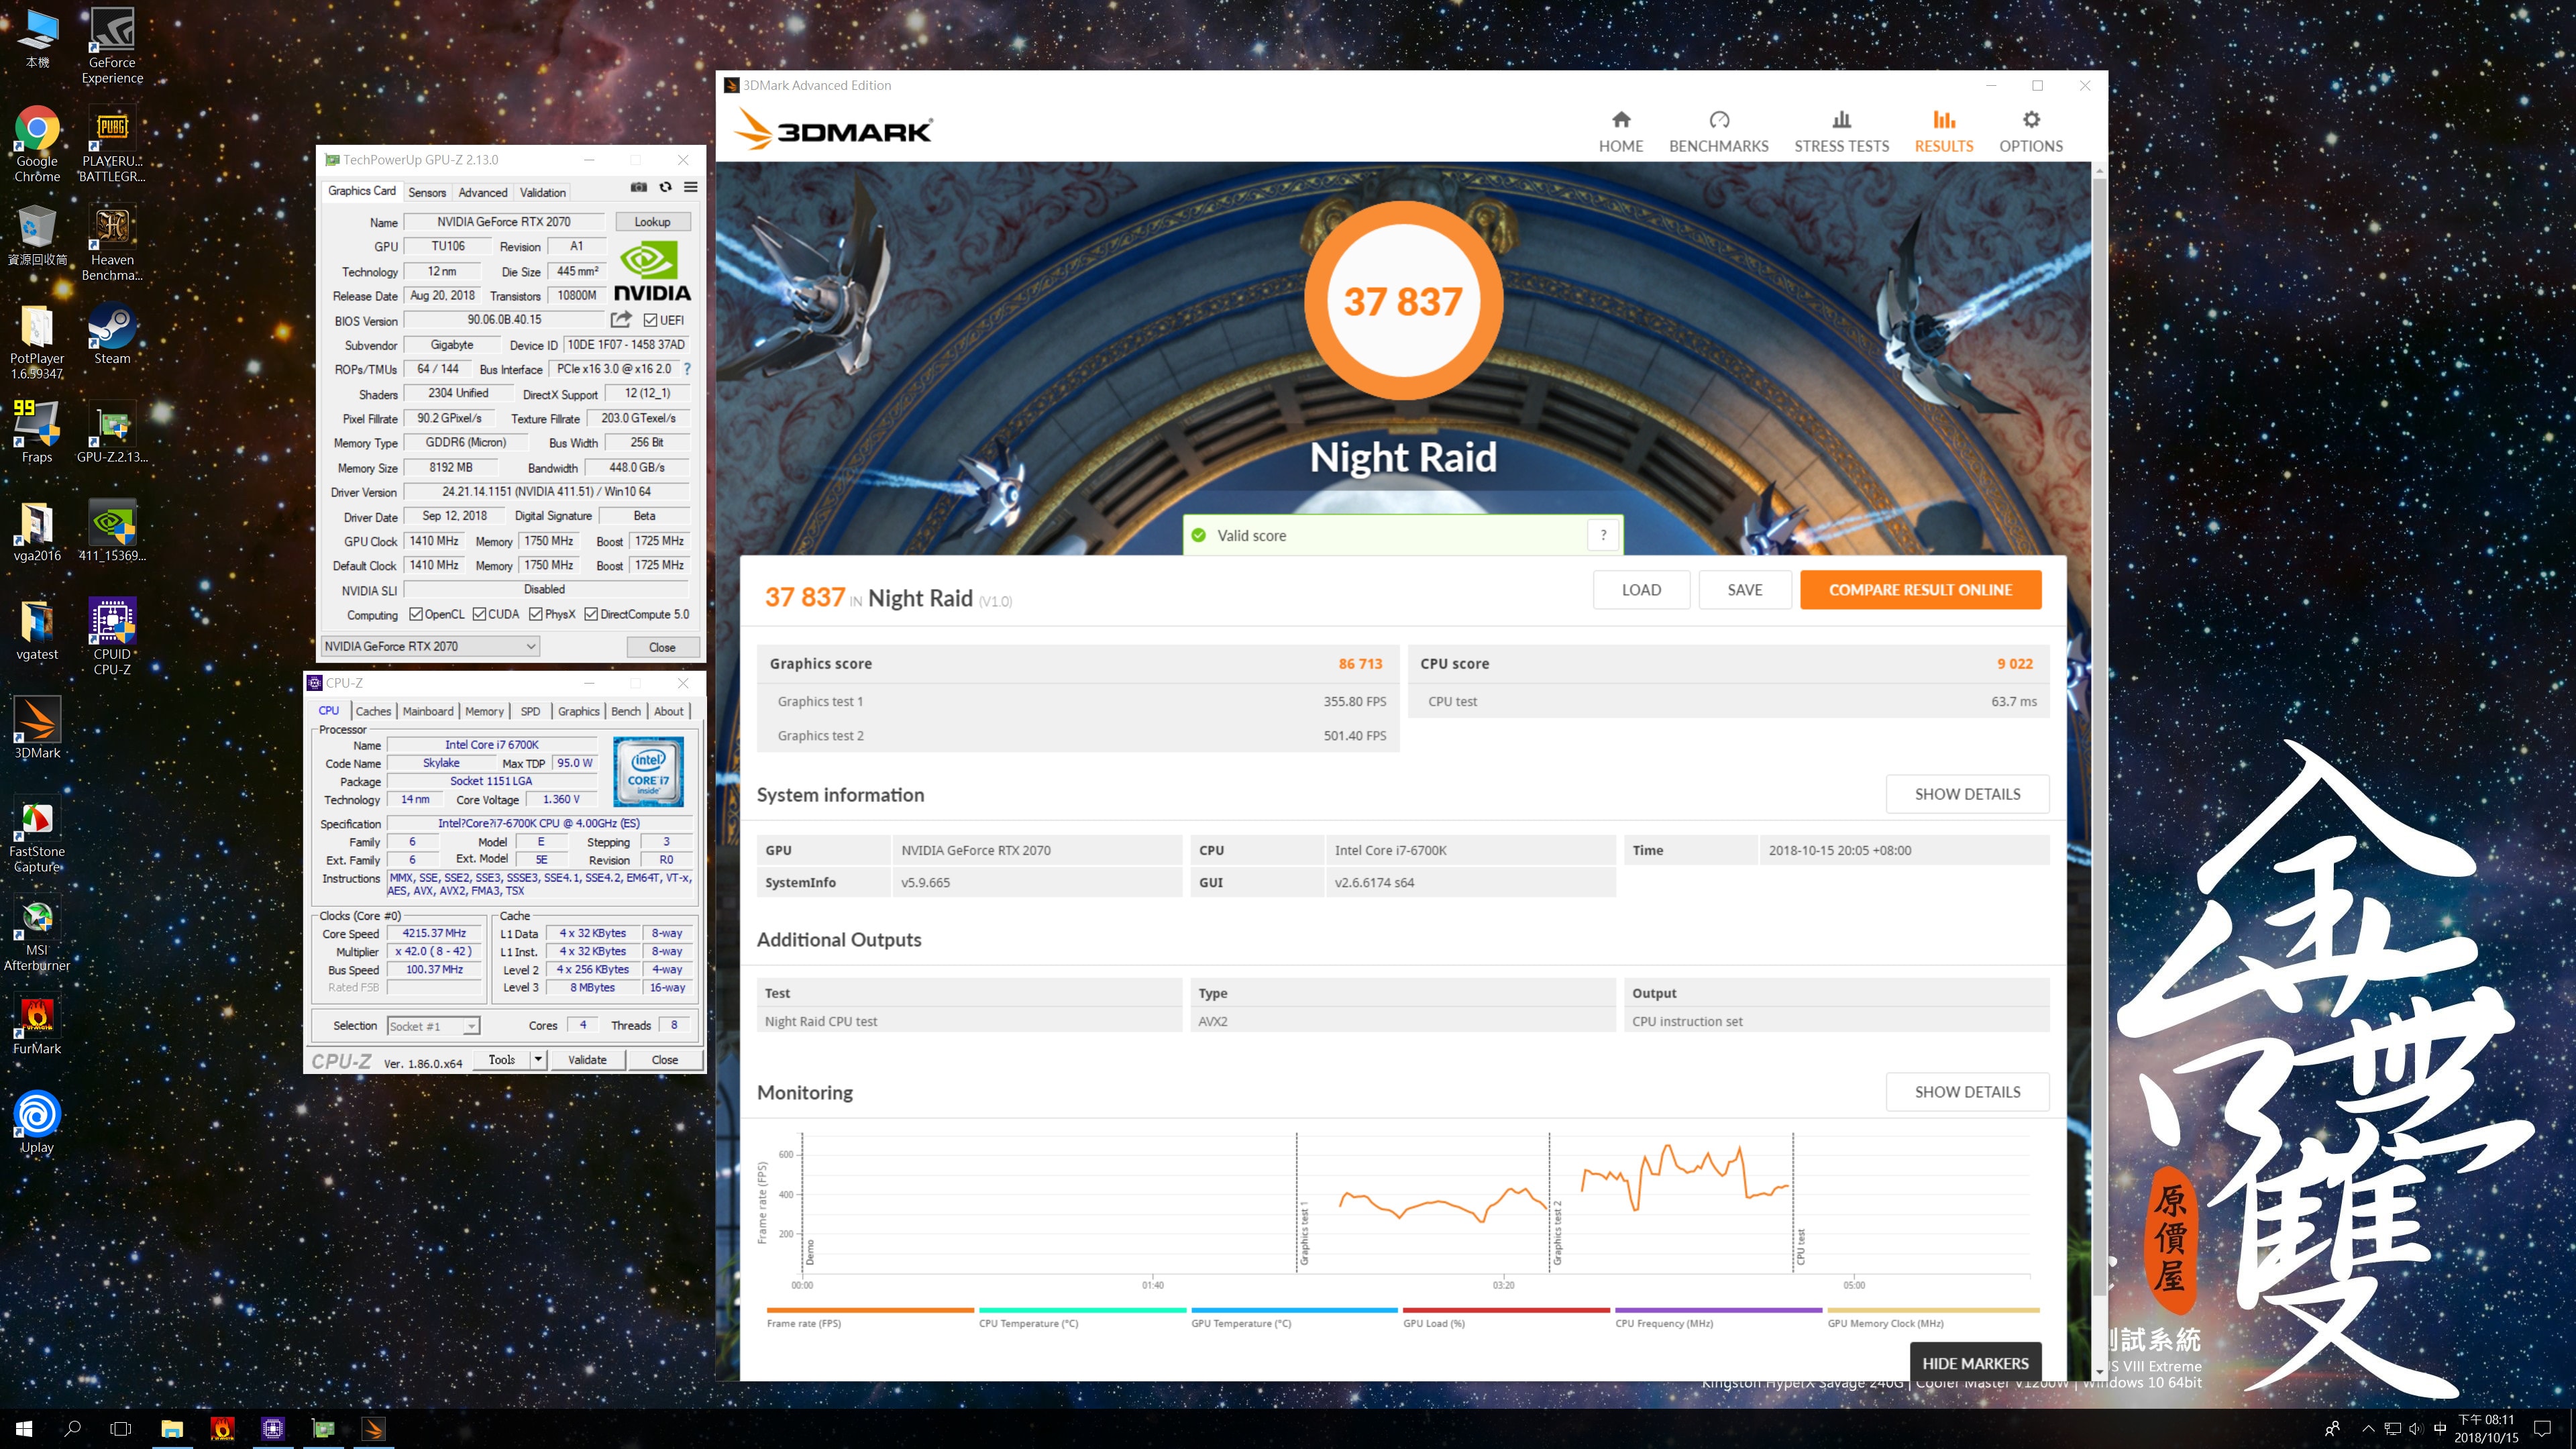
Task: Click the CPU-Z Tools button
Action: click(502, 1060)
